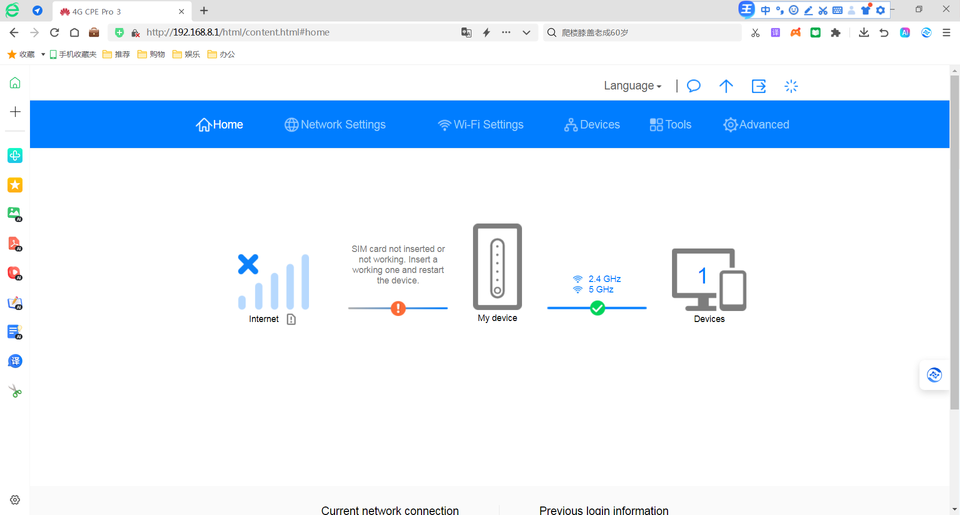Open the Tools tab
The height and width of the screenshot is (515, 960).
click(x=670, y=125)
